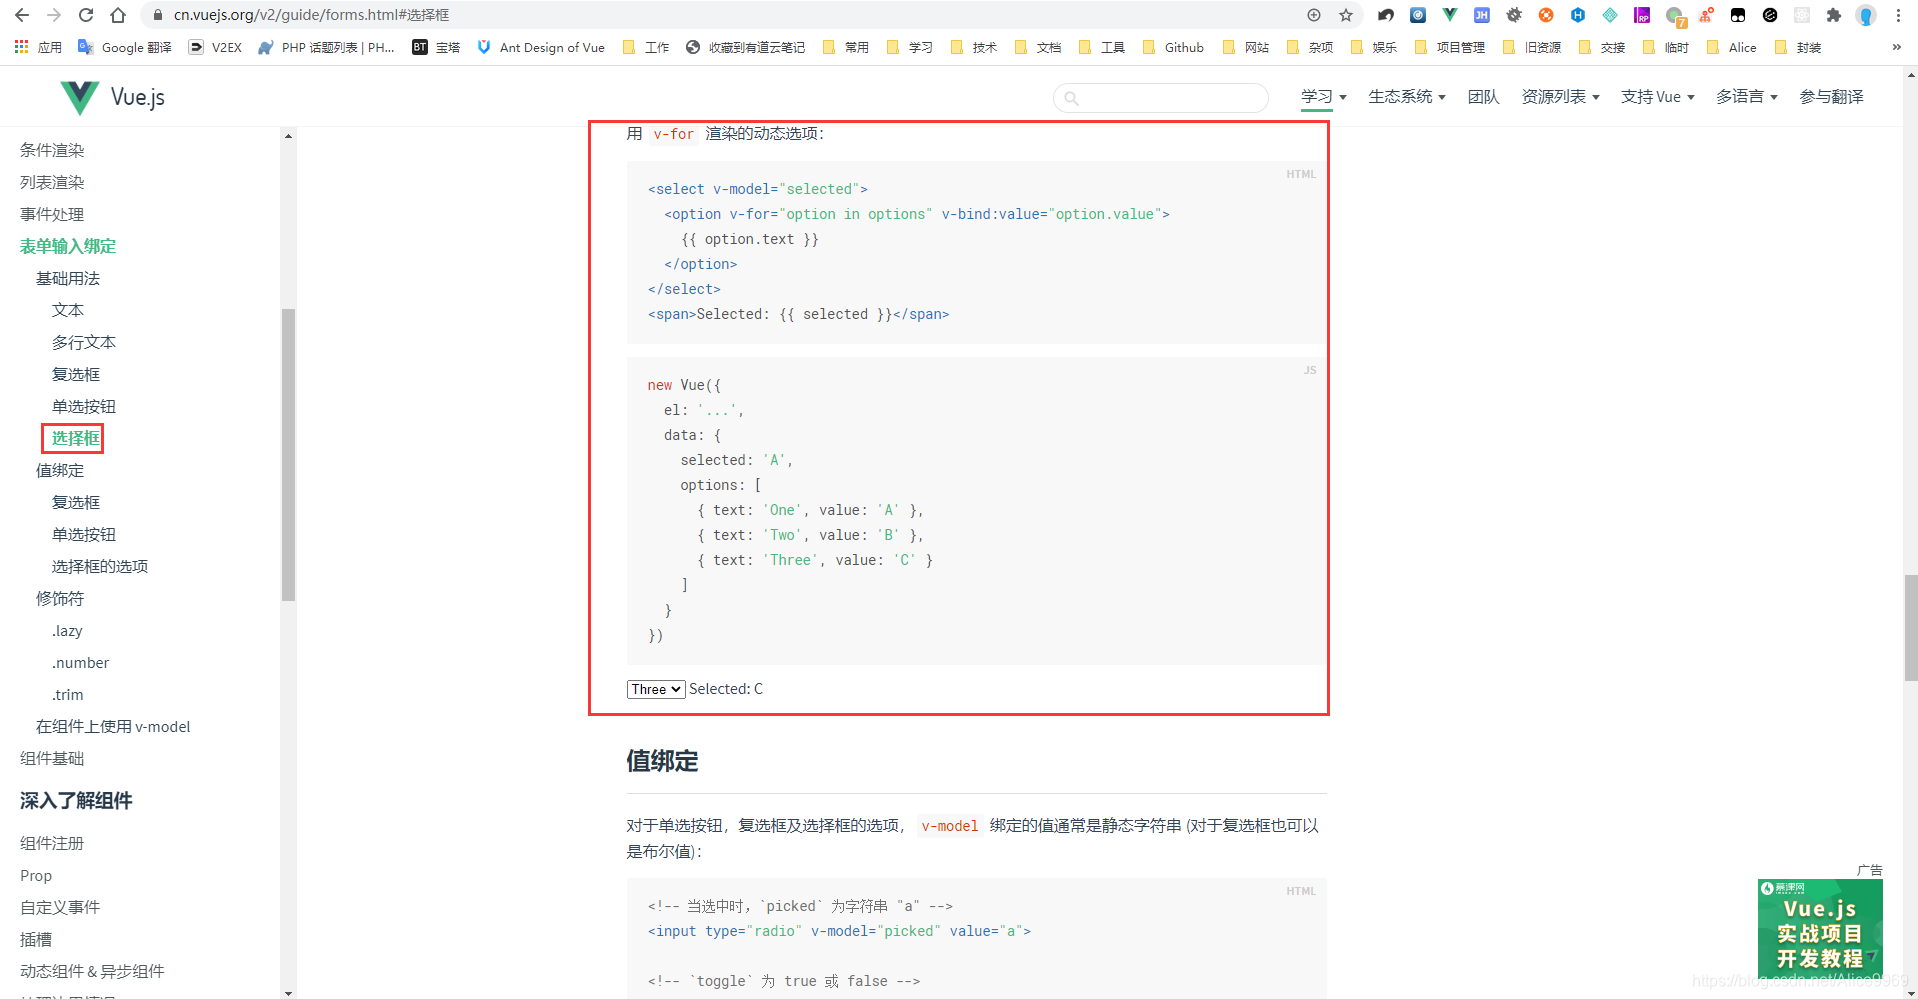Open the Three select box in the demo
Image resolution: width=1918 pixels, height=999 pixels.
654,689
